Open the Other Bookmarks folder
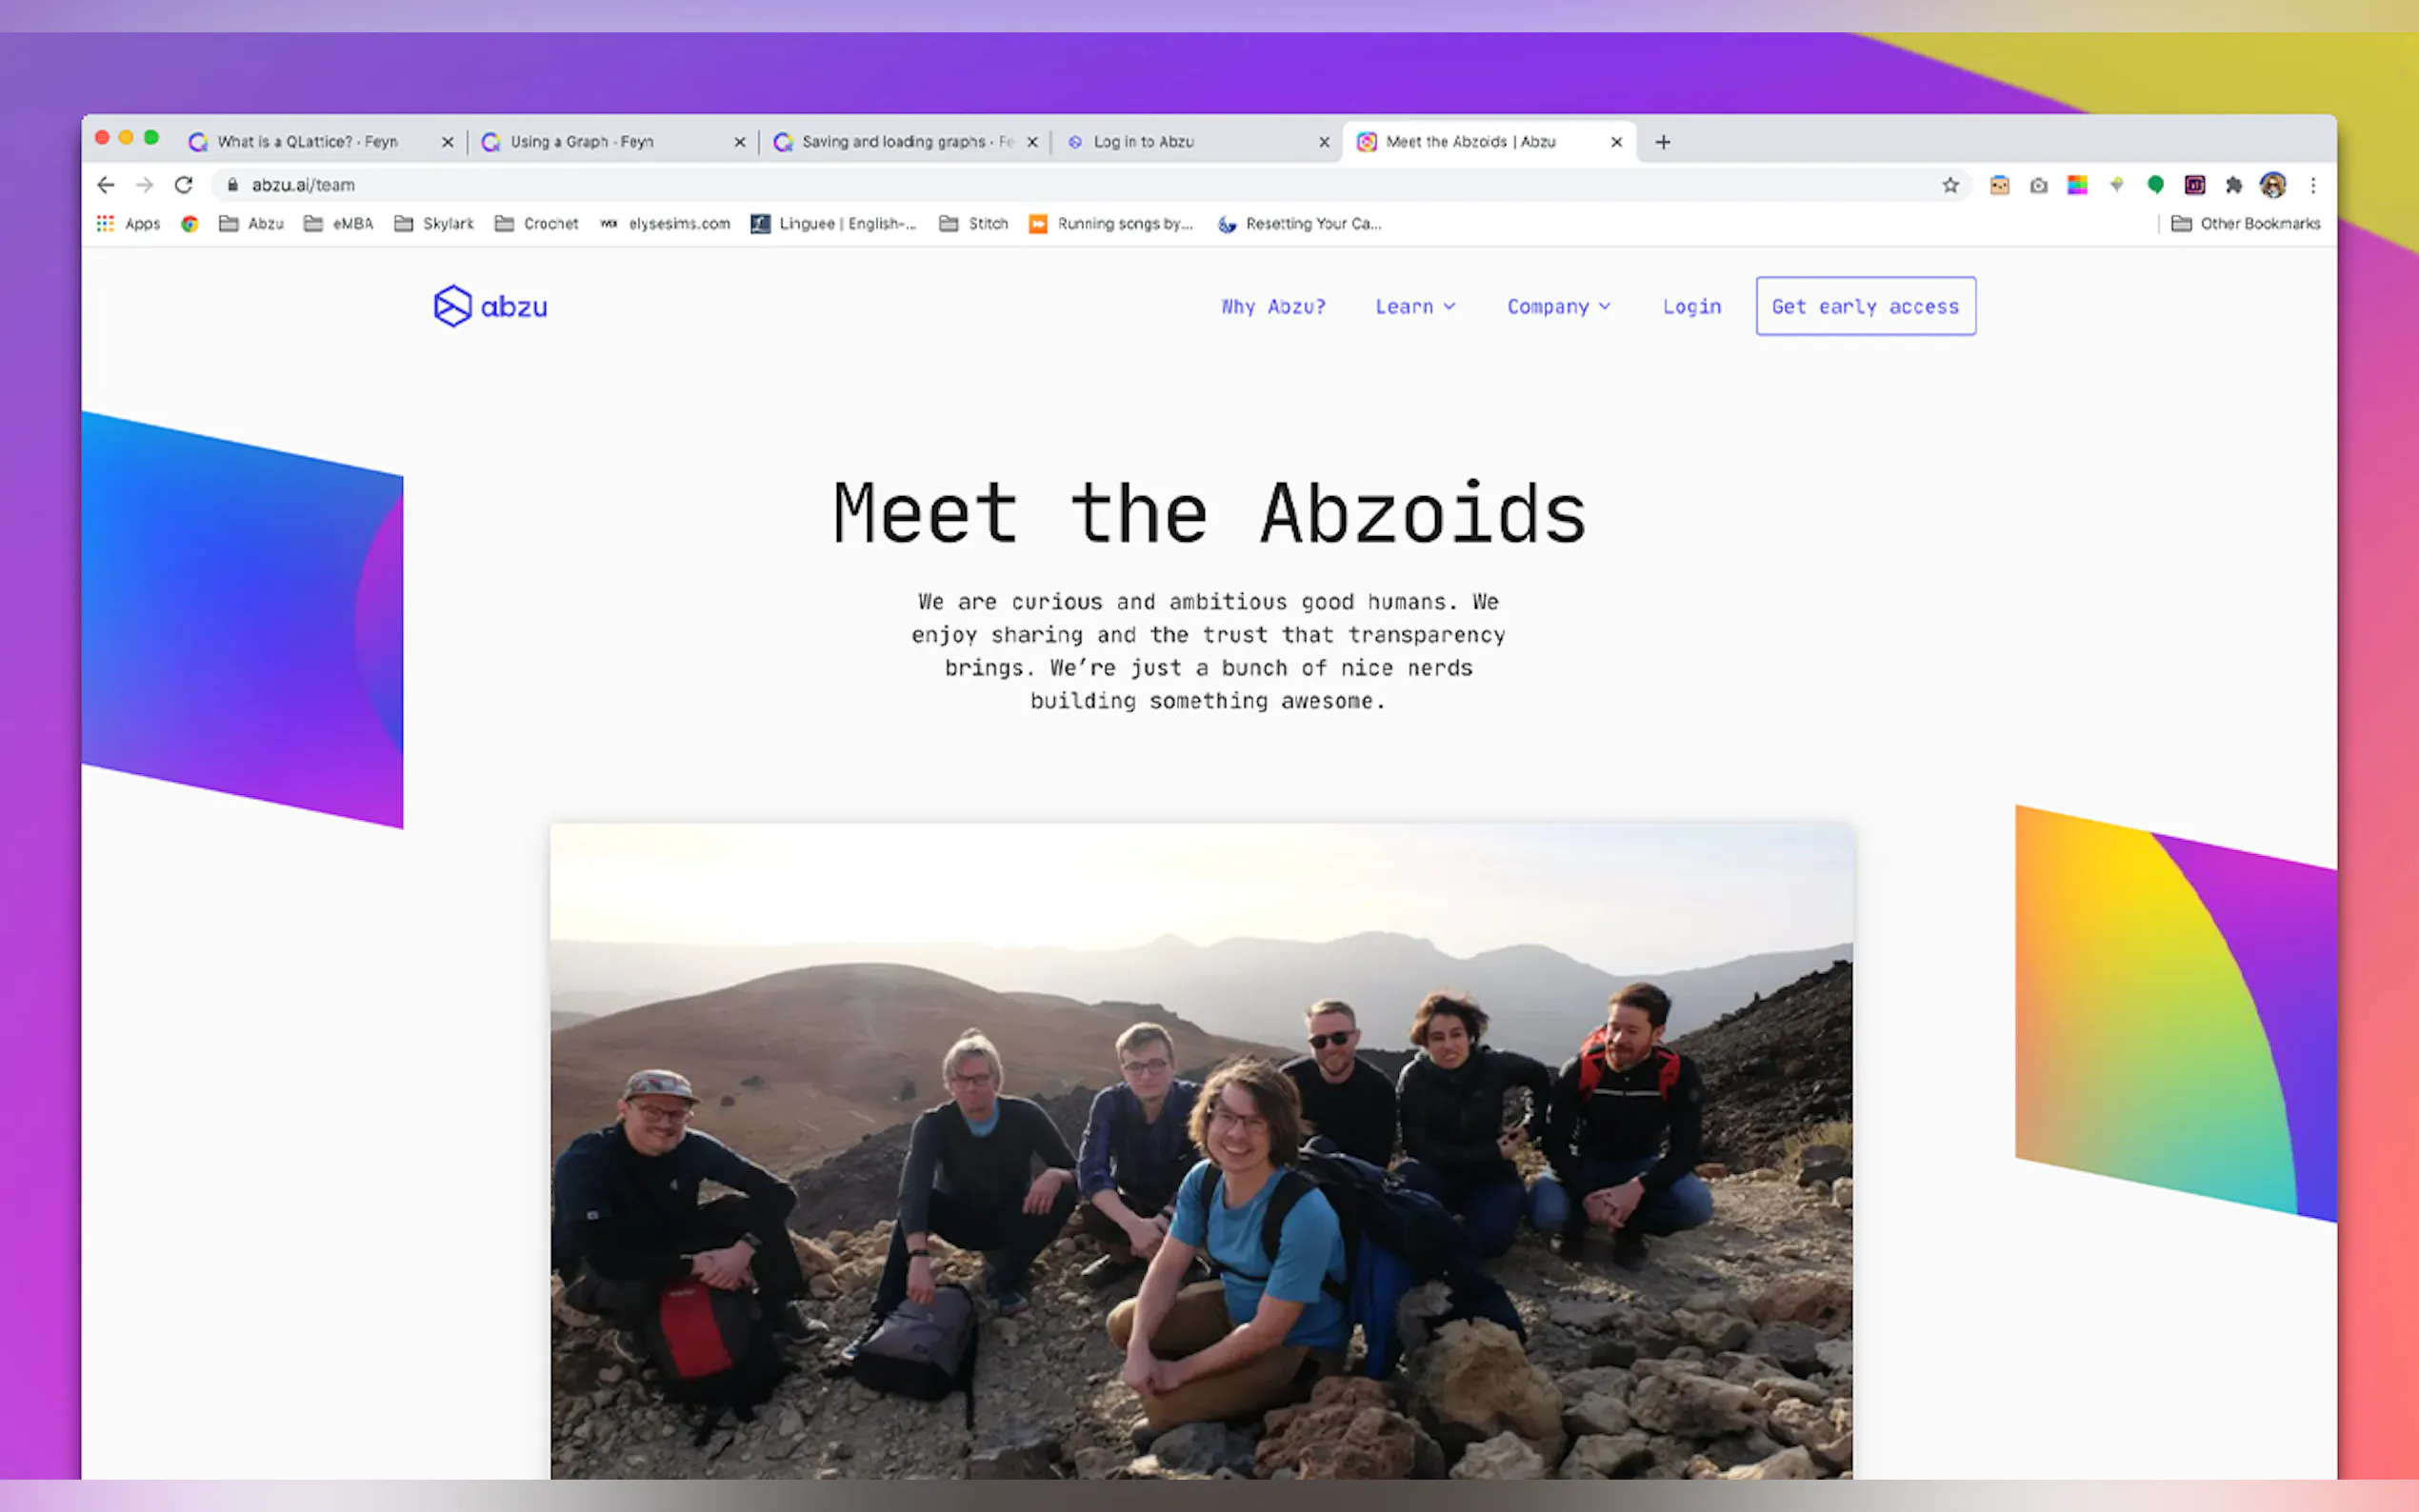Screen dimensions: 2419x1512 [2246, 224]
